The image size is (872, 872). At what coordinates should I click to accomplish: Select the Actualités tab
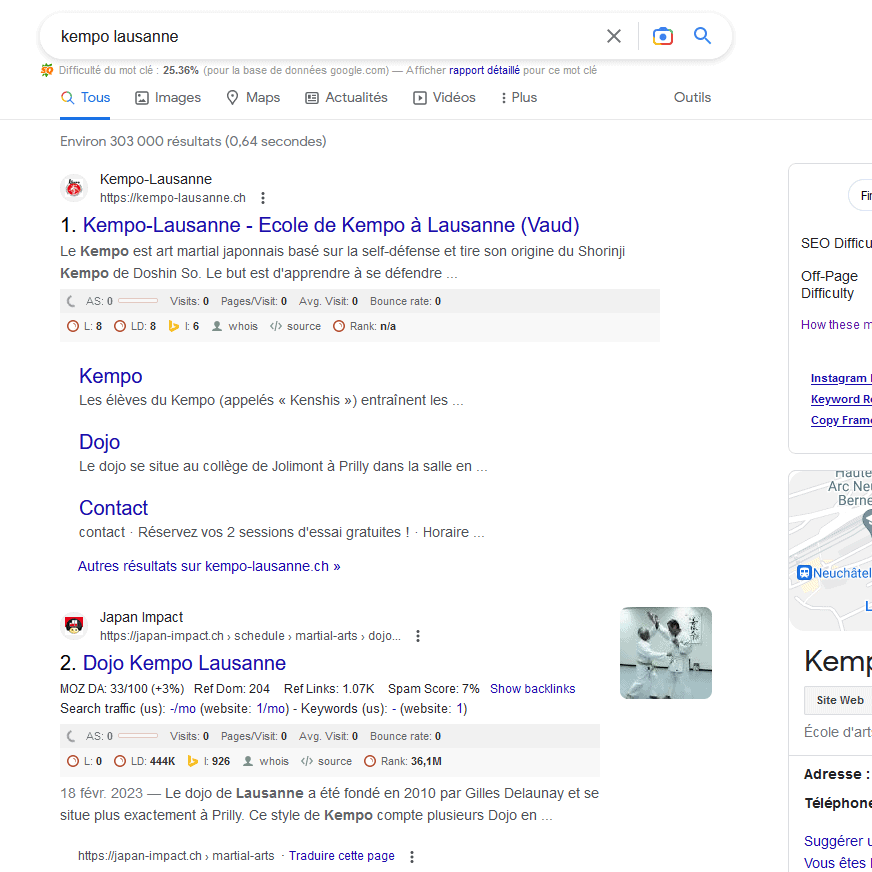click(x=346, y=97)
